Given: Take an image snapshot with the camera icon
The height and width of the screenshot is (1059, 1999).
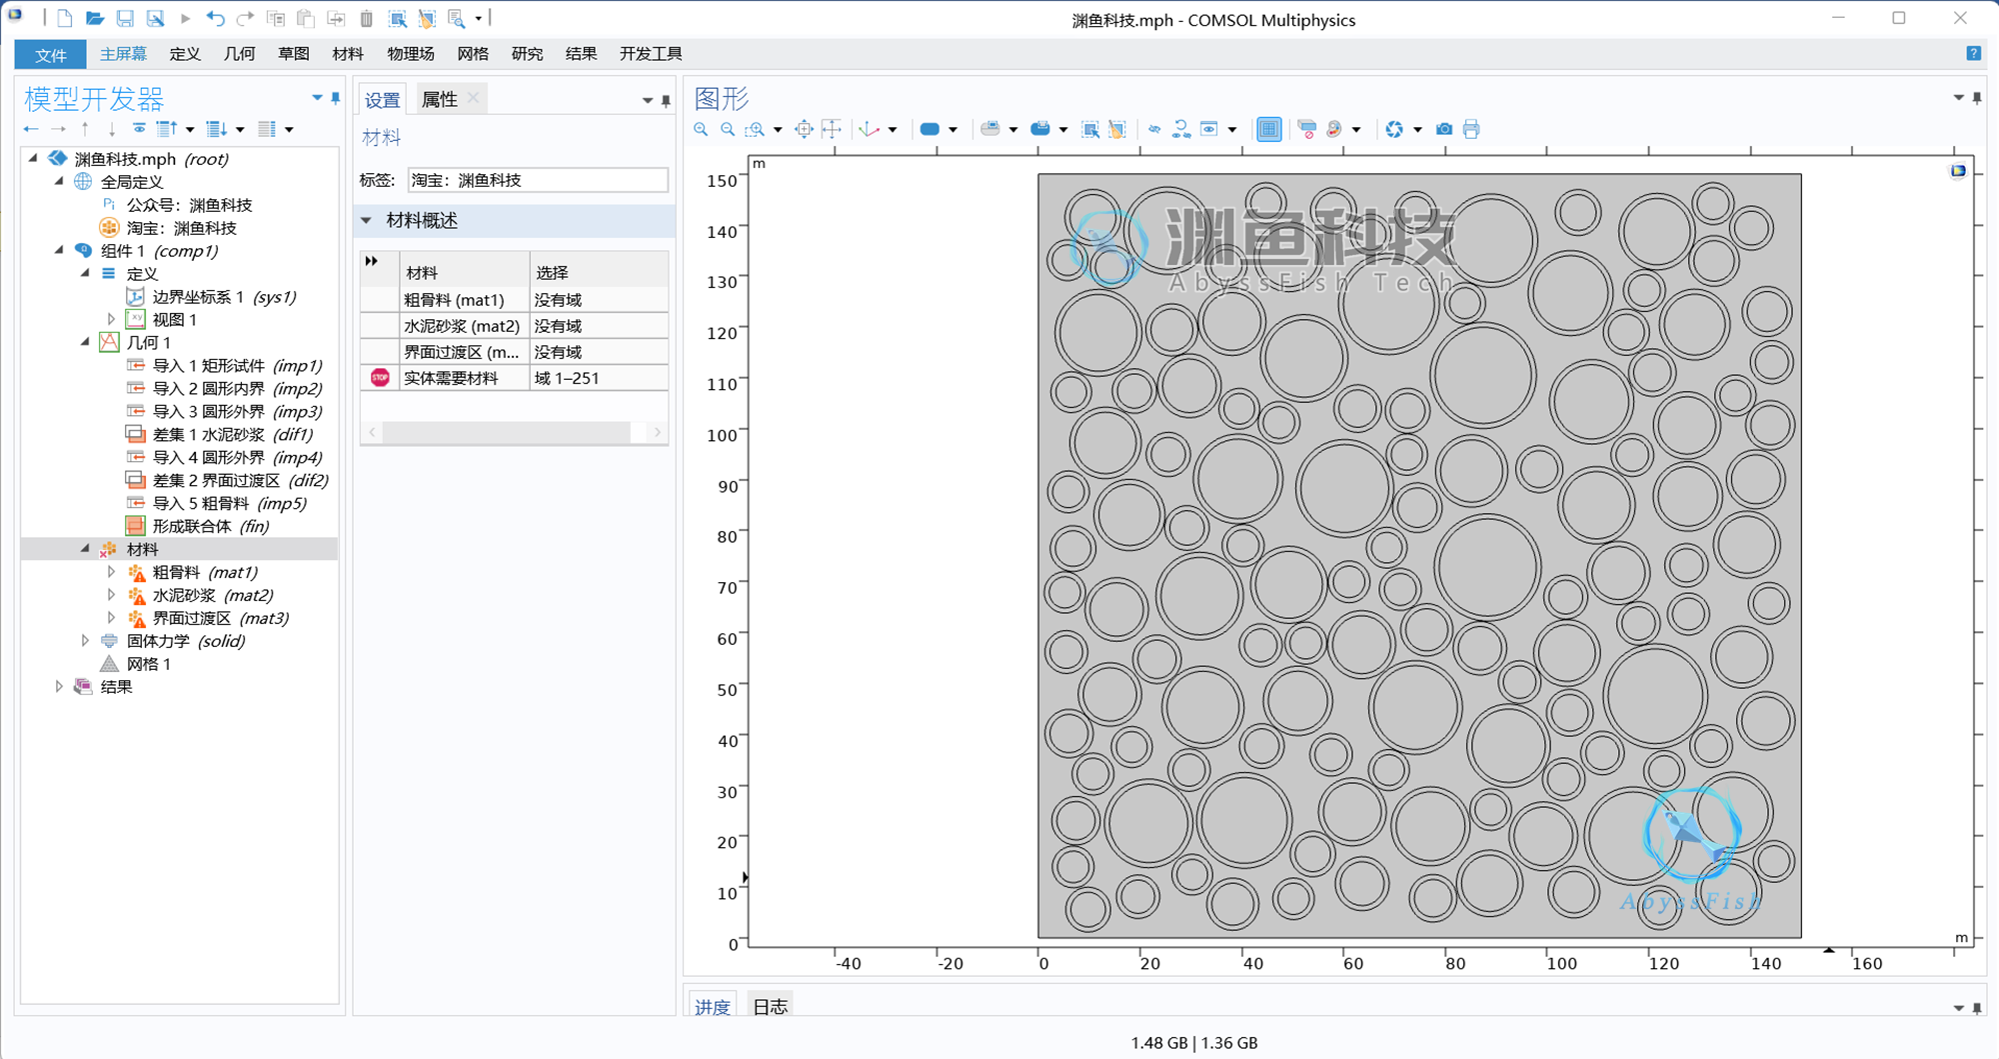Looking at the screenshot, I should 1444,129.
